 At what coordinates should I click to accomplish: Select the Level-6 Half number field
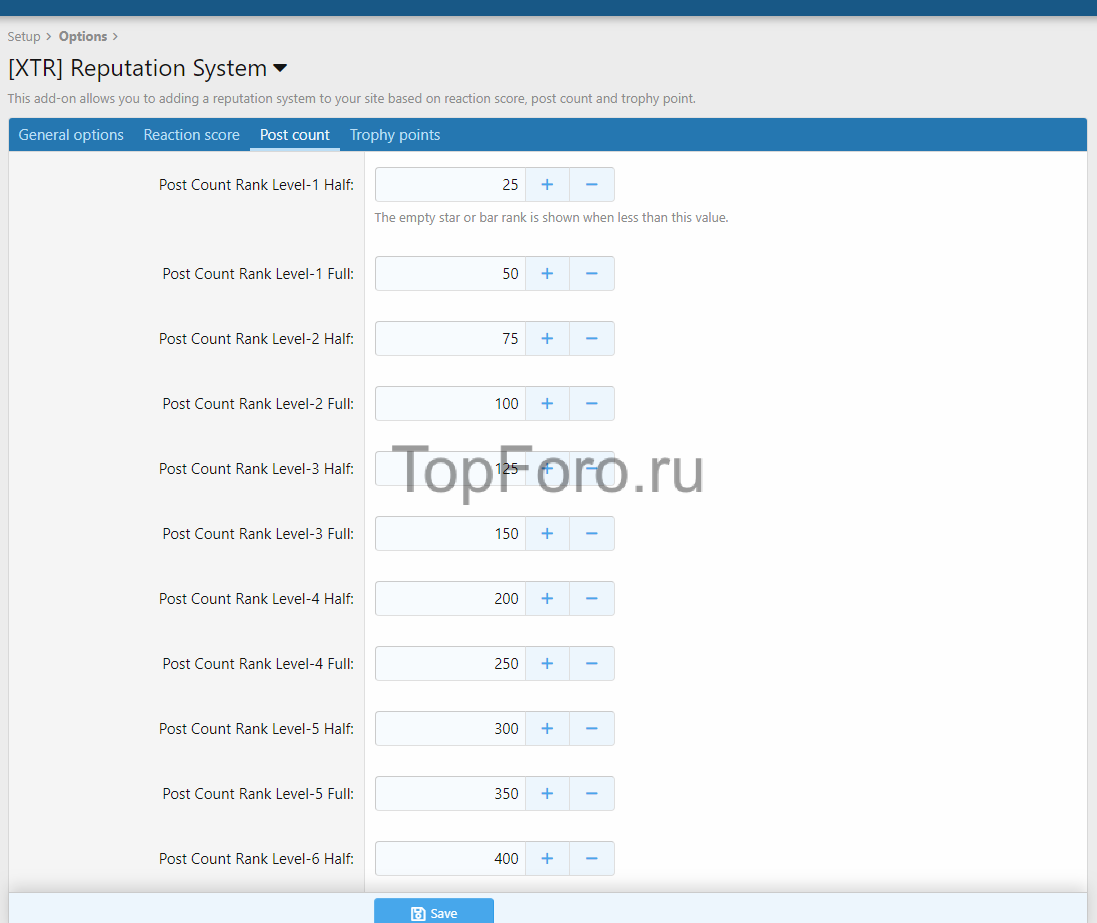[450, 859]
